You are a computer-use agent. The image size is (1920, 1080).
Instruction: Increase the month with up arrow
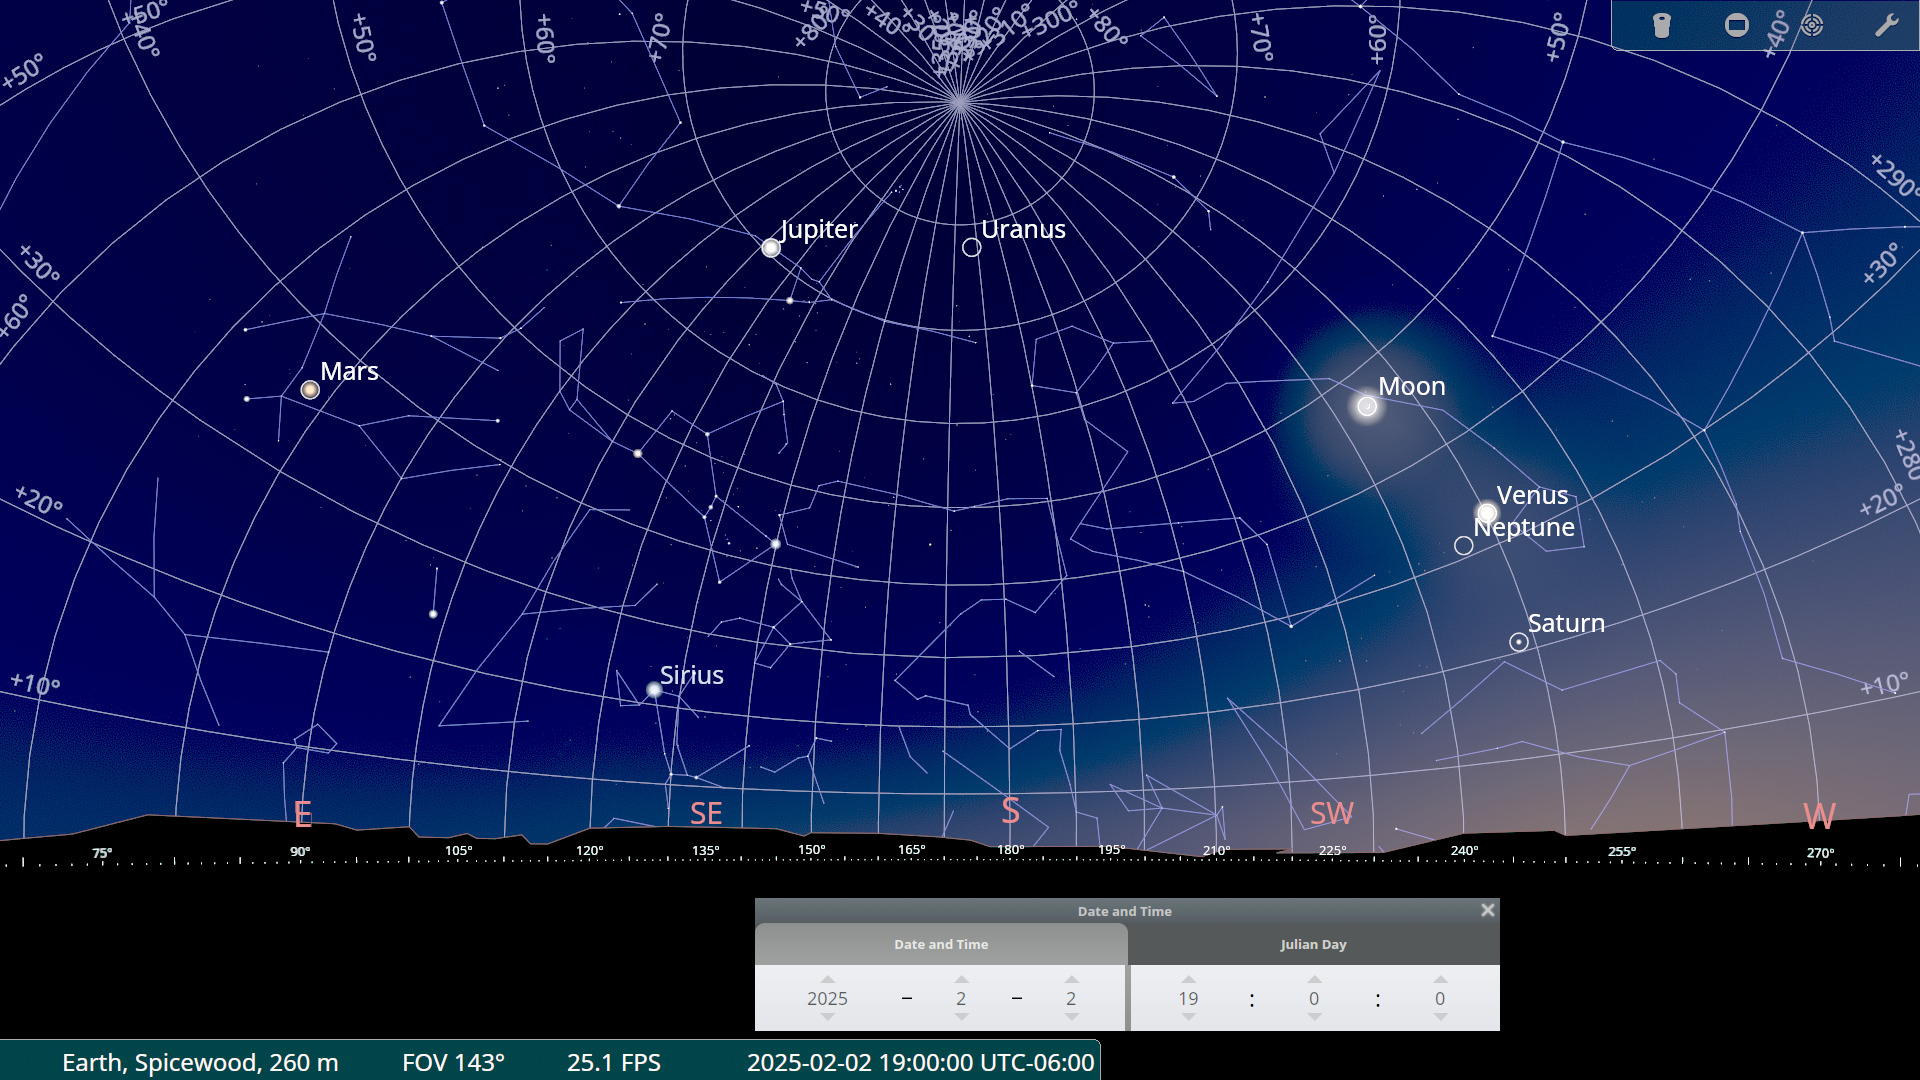[961, 980]
